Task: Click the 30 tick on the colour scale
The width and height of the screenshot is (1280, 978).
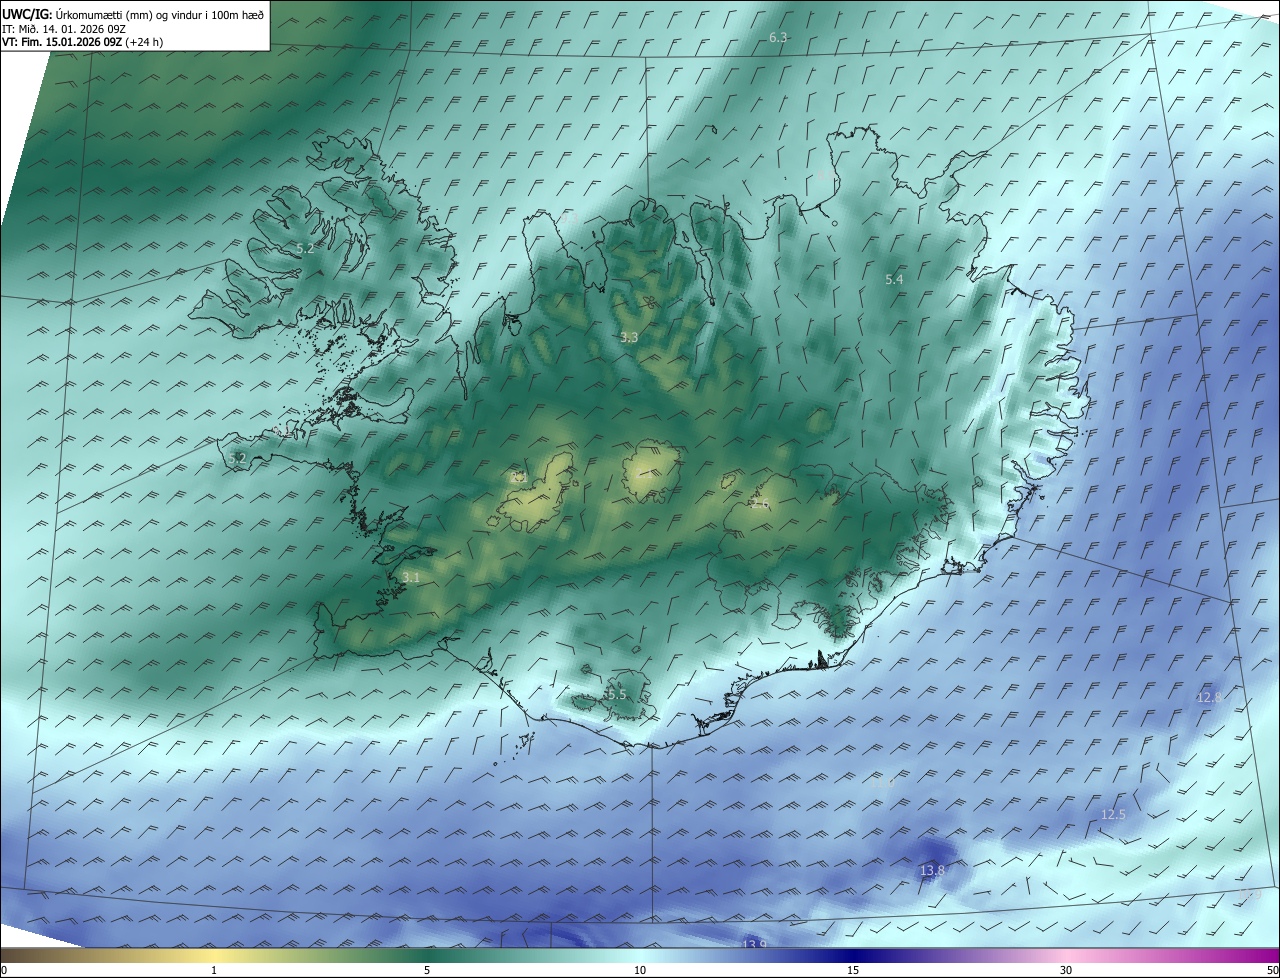Action: point(1066,970)
